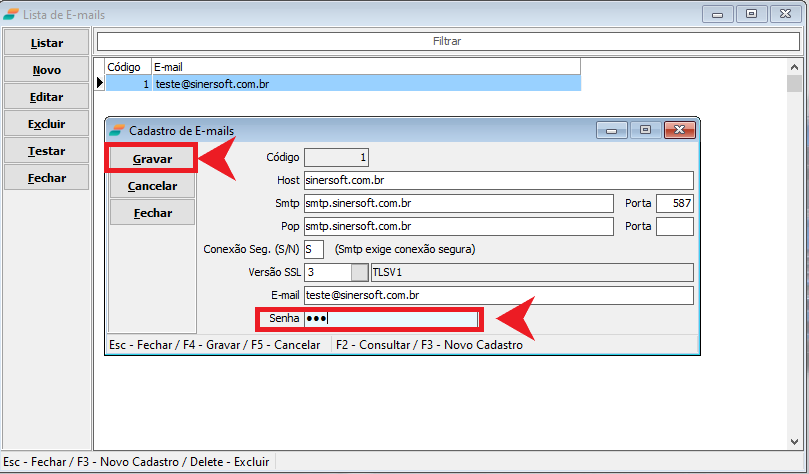Click Cancelar in the Cadastro dialog

point(152,186)
